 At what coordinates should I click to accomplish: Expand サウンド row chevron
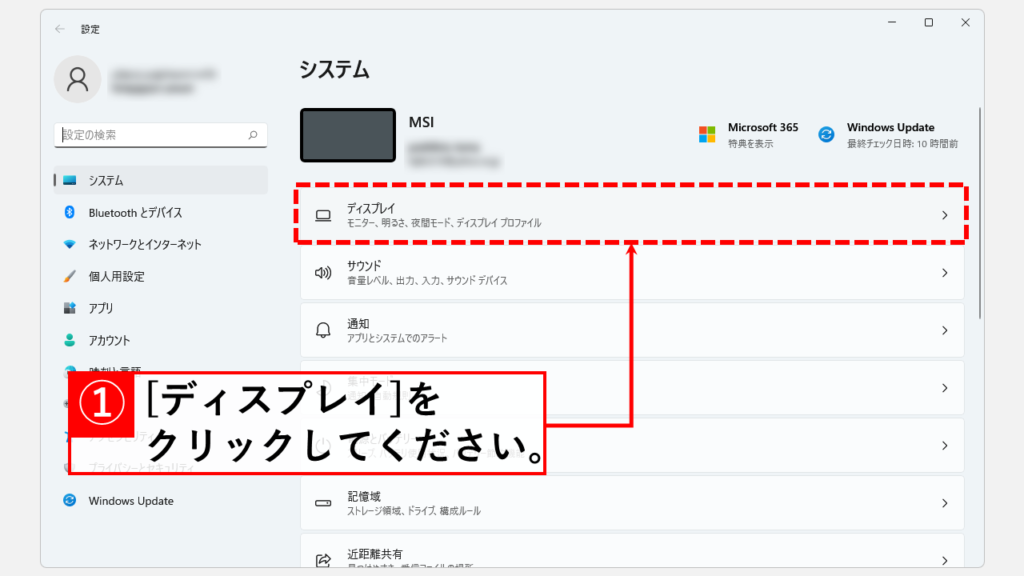[x=944, y=272]
